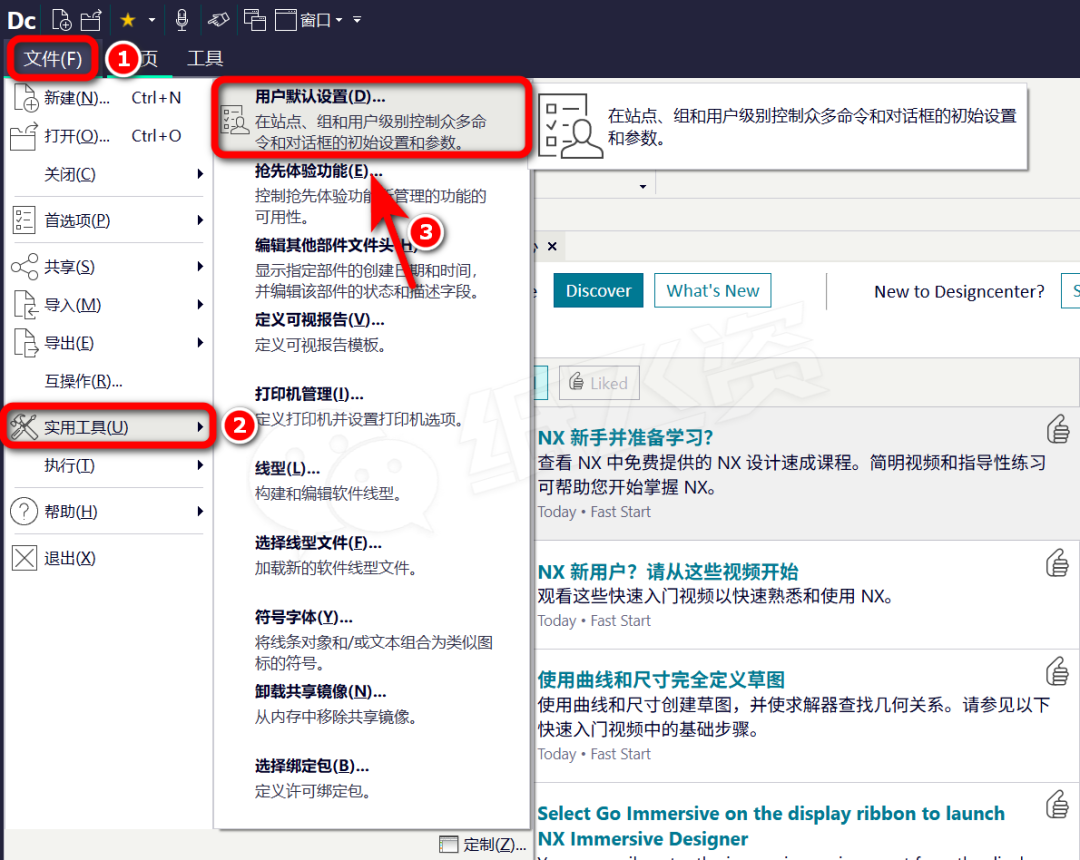Click the microphone voice command icon
The height and width of the screenshot is (860, 1080).
(x=182, y=19)
